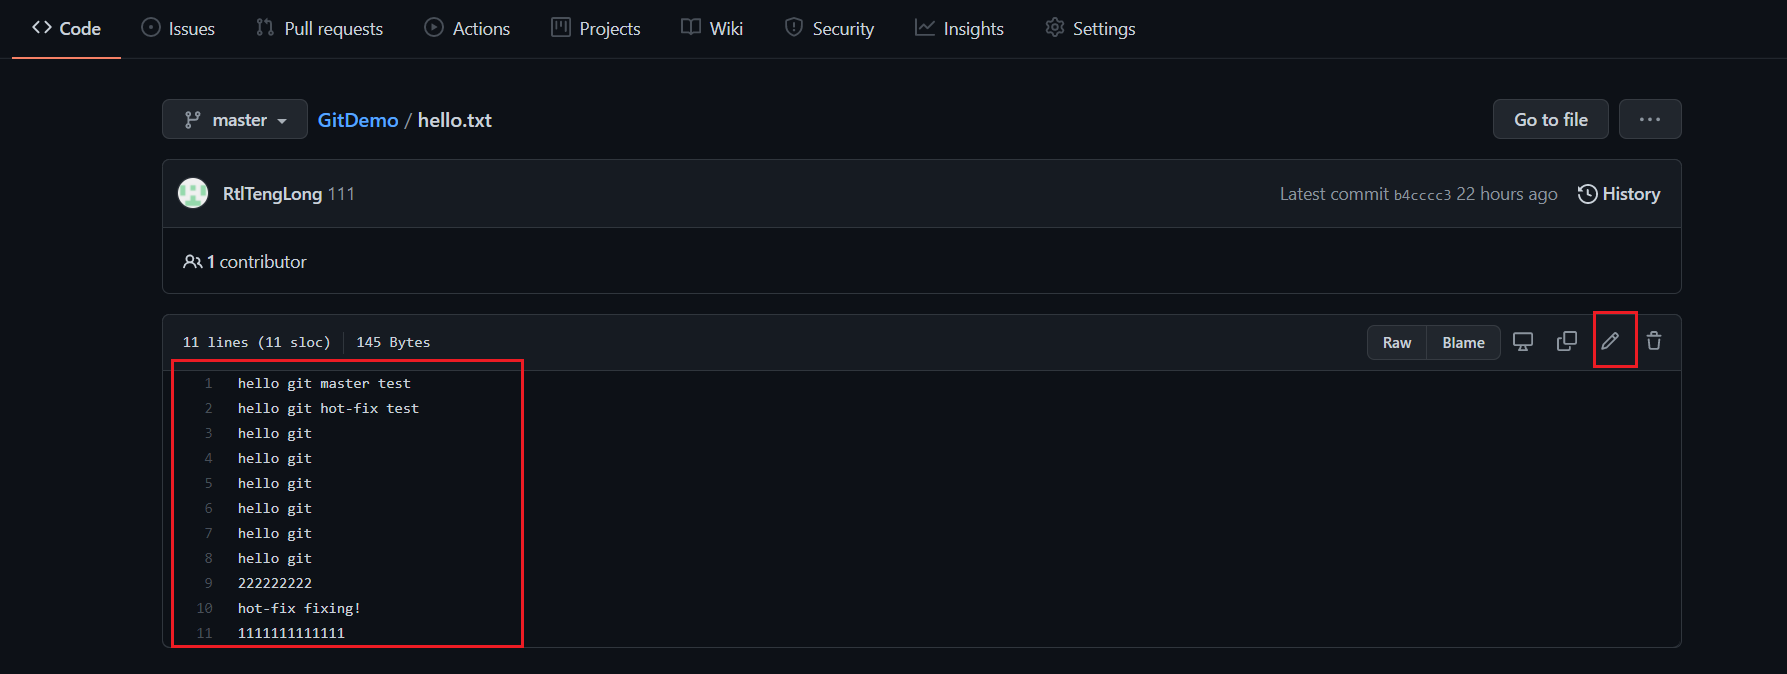Copy file contents with the copy icon
Image resolution: width=1787 pixels, height=674 pixels.
(x=1566, y=340)
